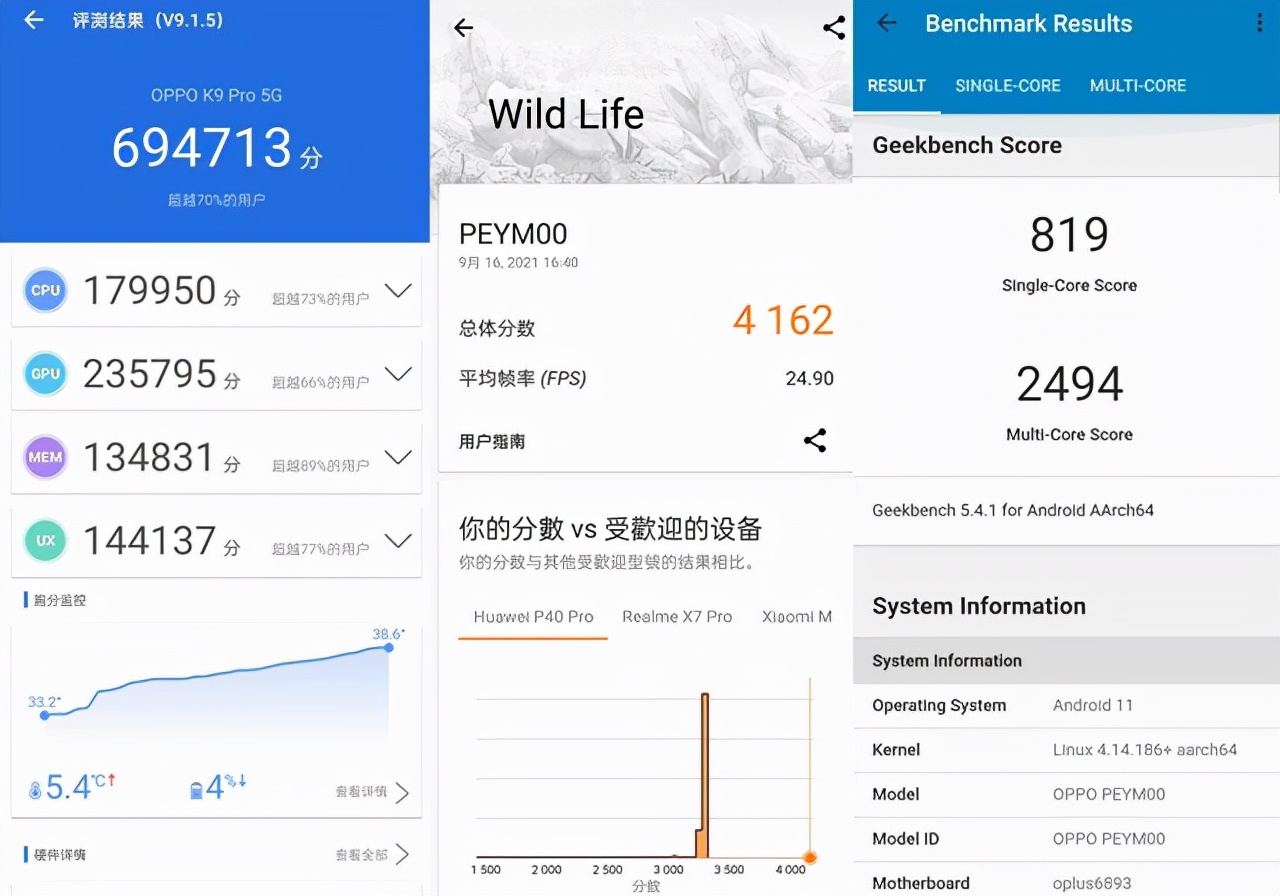Expand the GPU score 235795 row chevron

[398, 374]
